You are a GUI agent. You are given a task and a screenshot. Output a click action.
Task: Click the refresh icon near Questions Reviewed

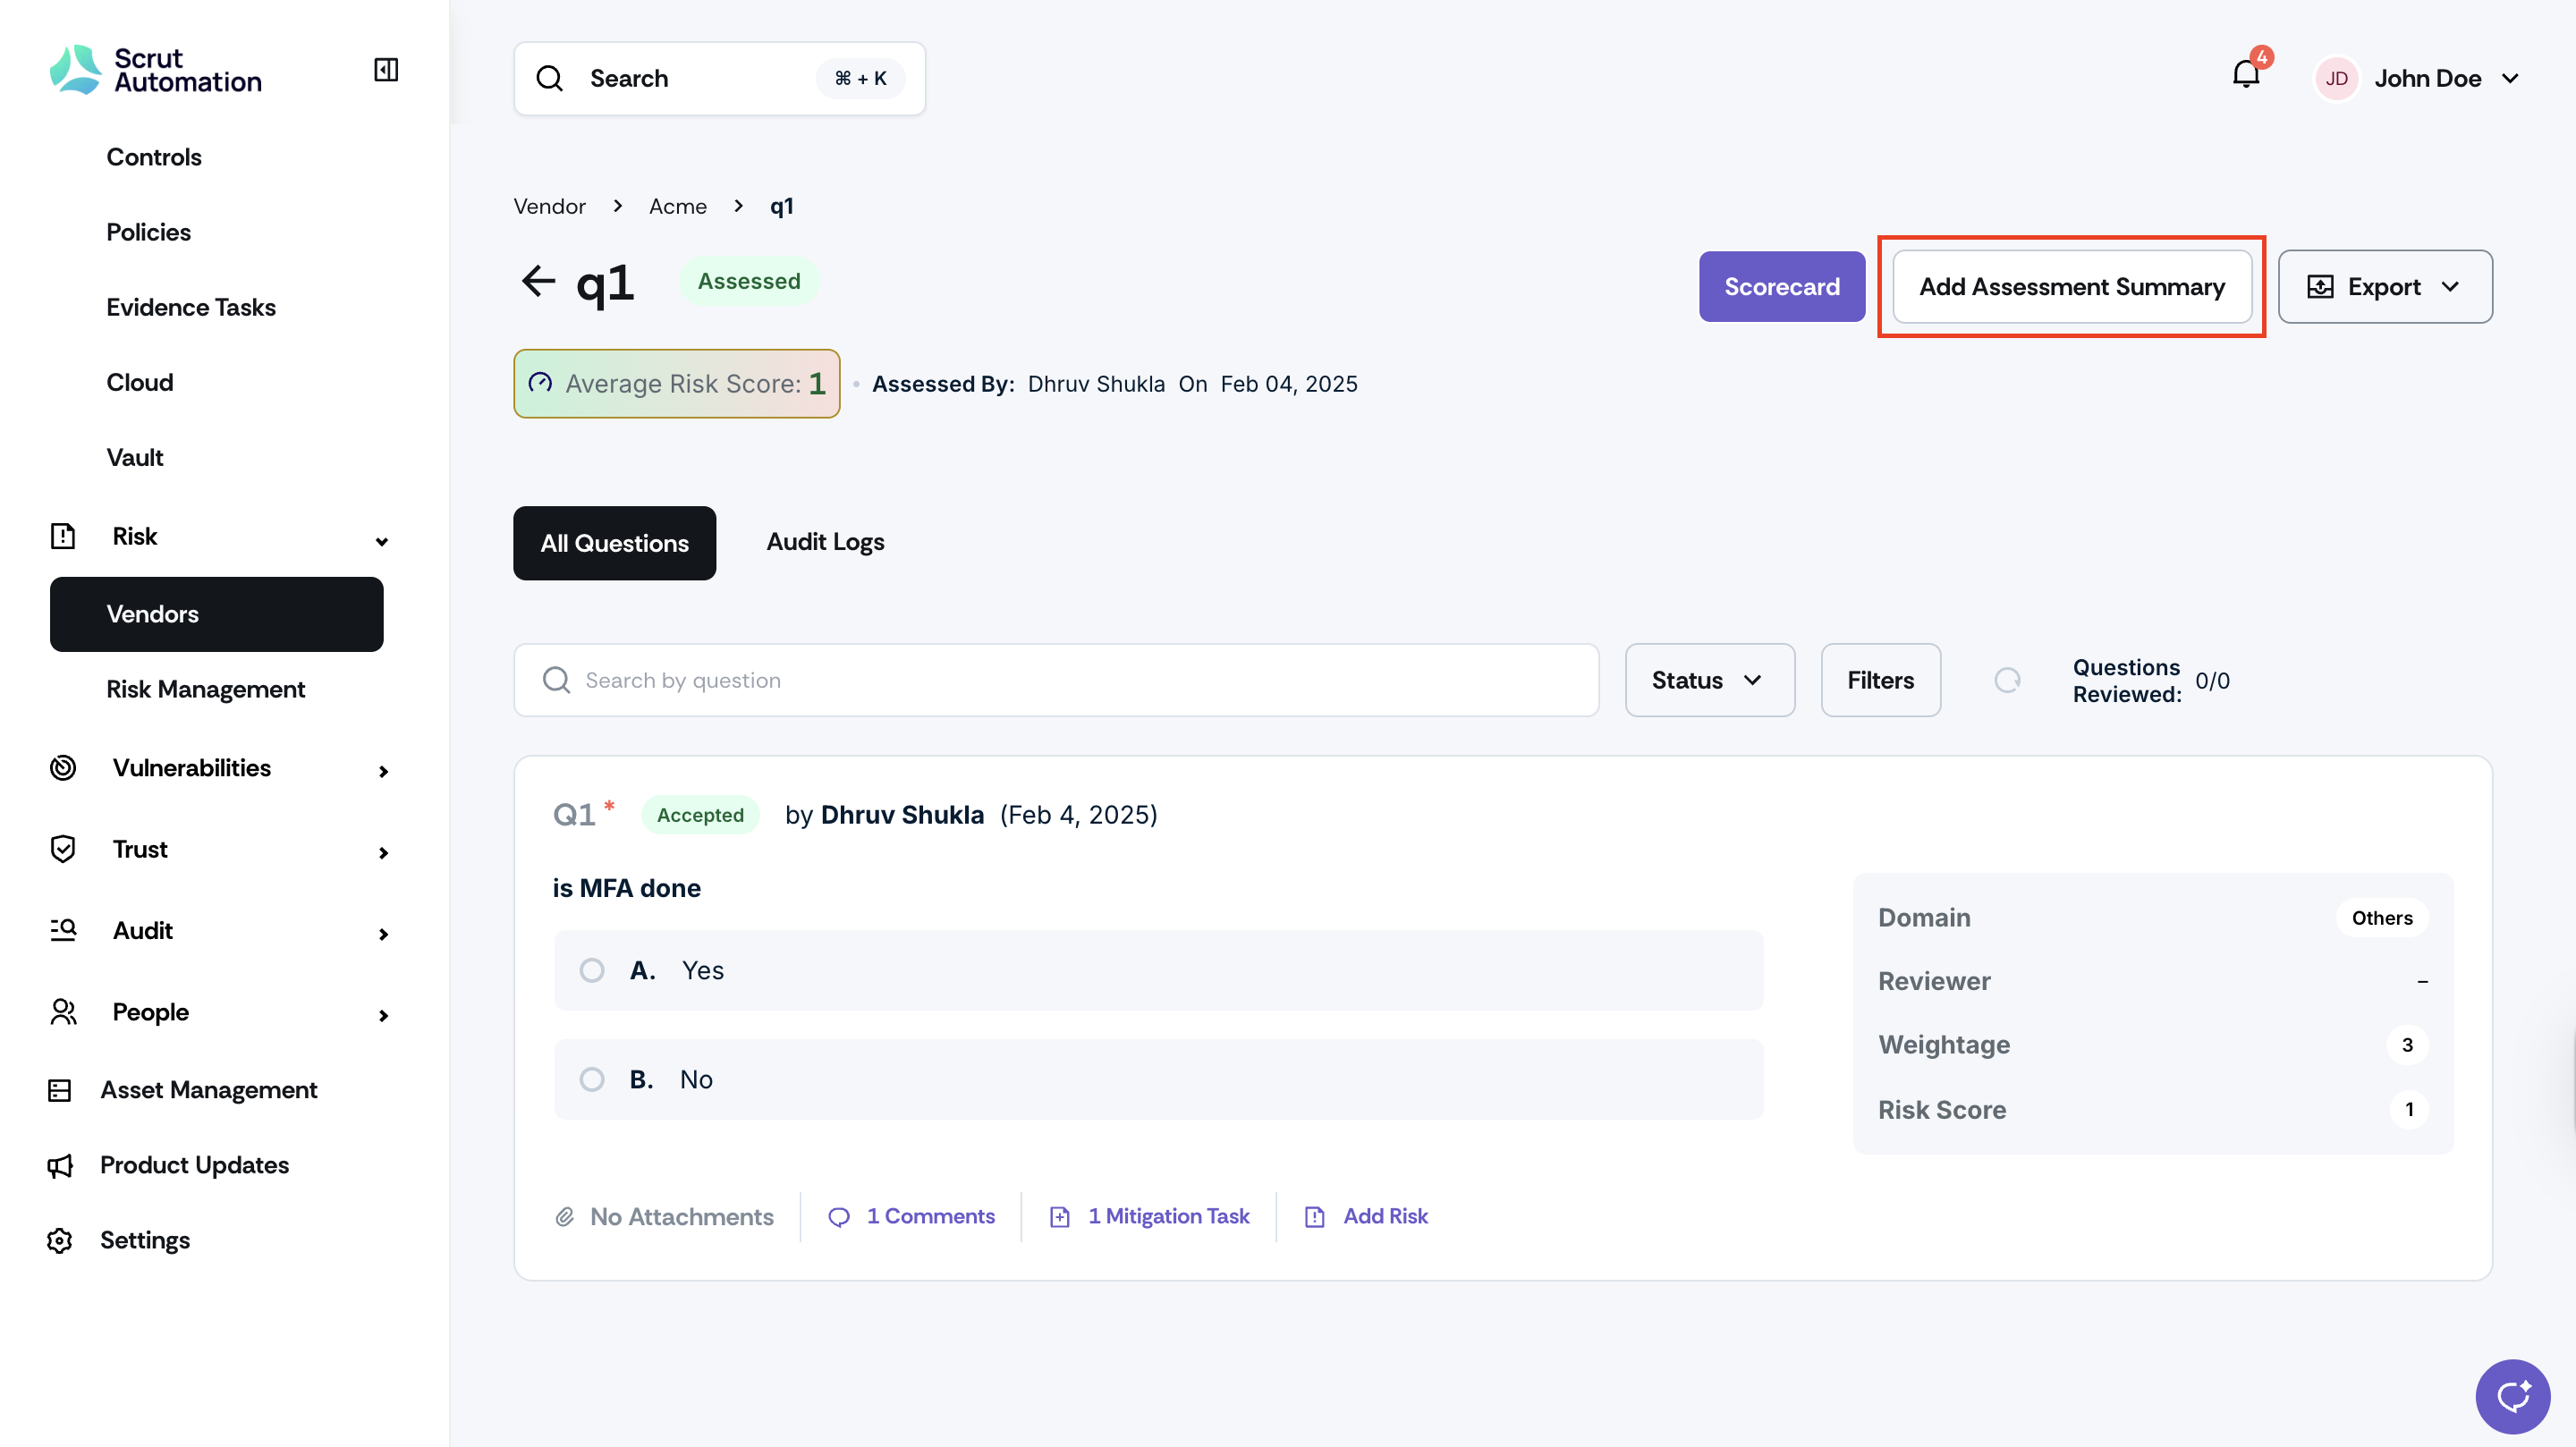[2007, 680]
